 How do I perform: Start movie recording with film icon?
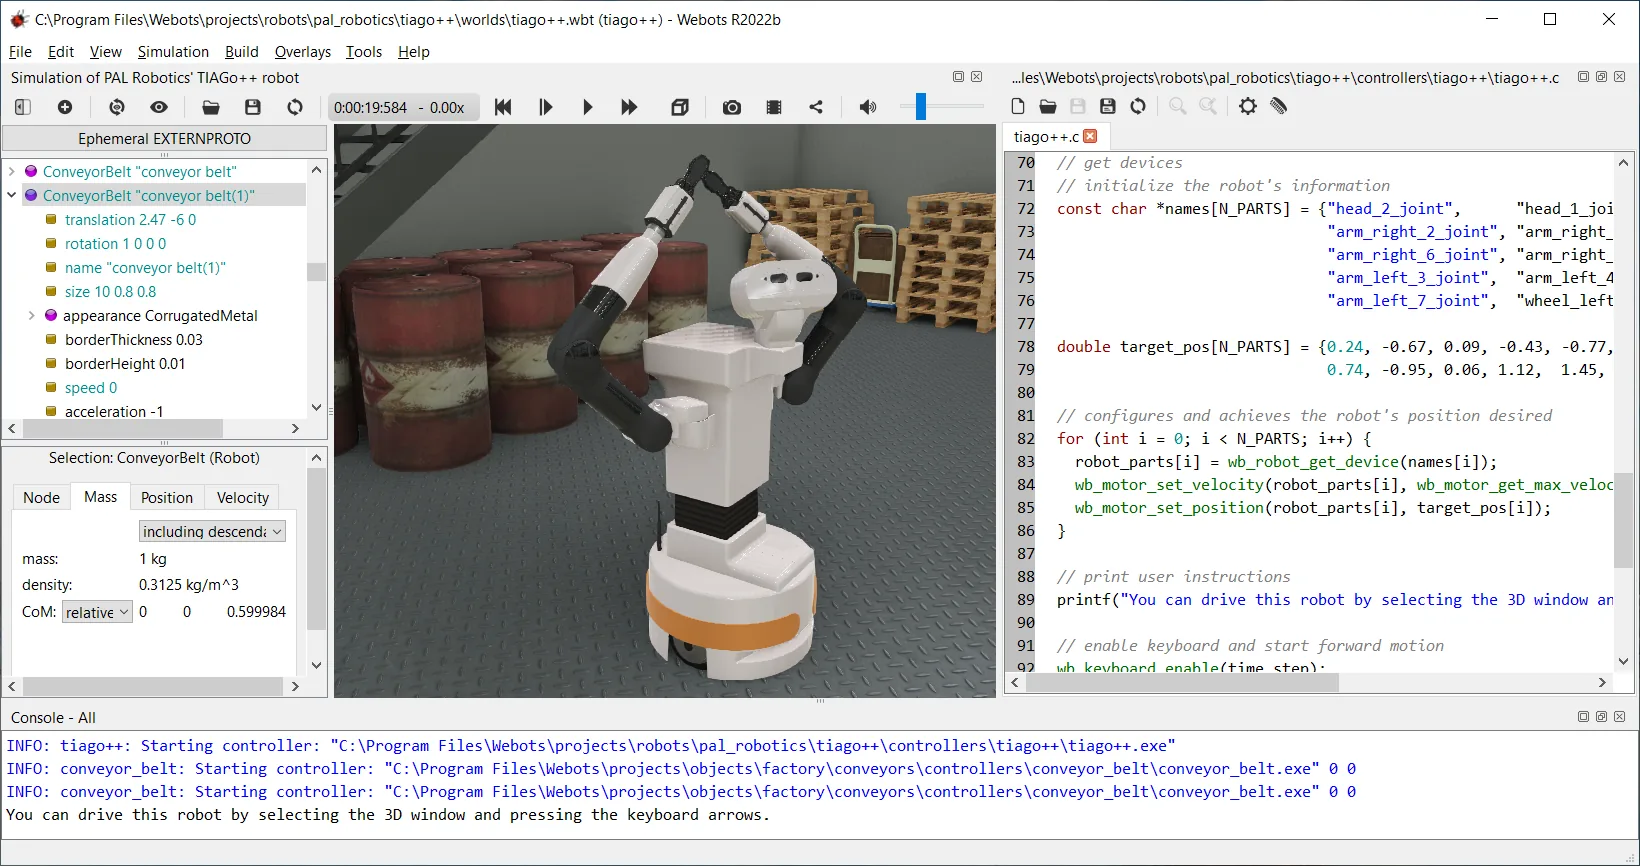774,107
